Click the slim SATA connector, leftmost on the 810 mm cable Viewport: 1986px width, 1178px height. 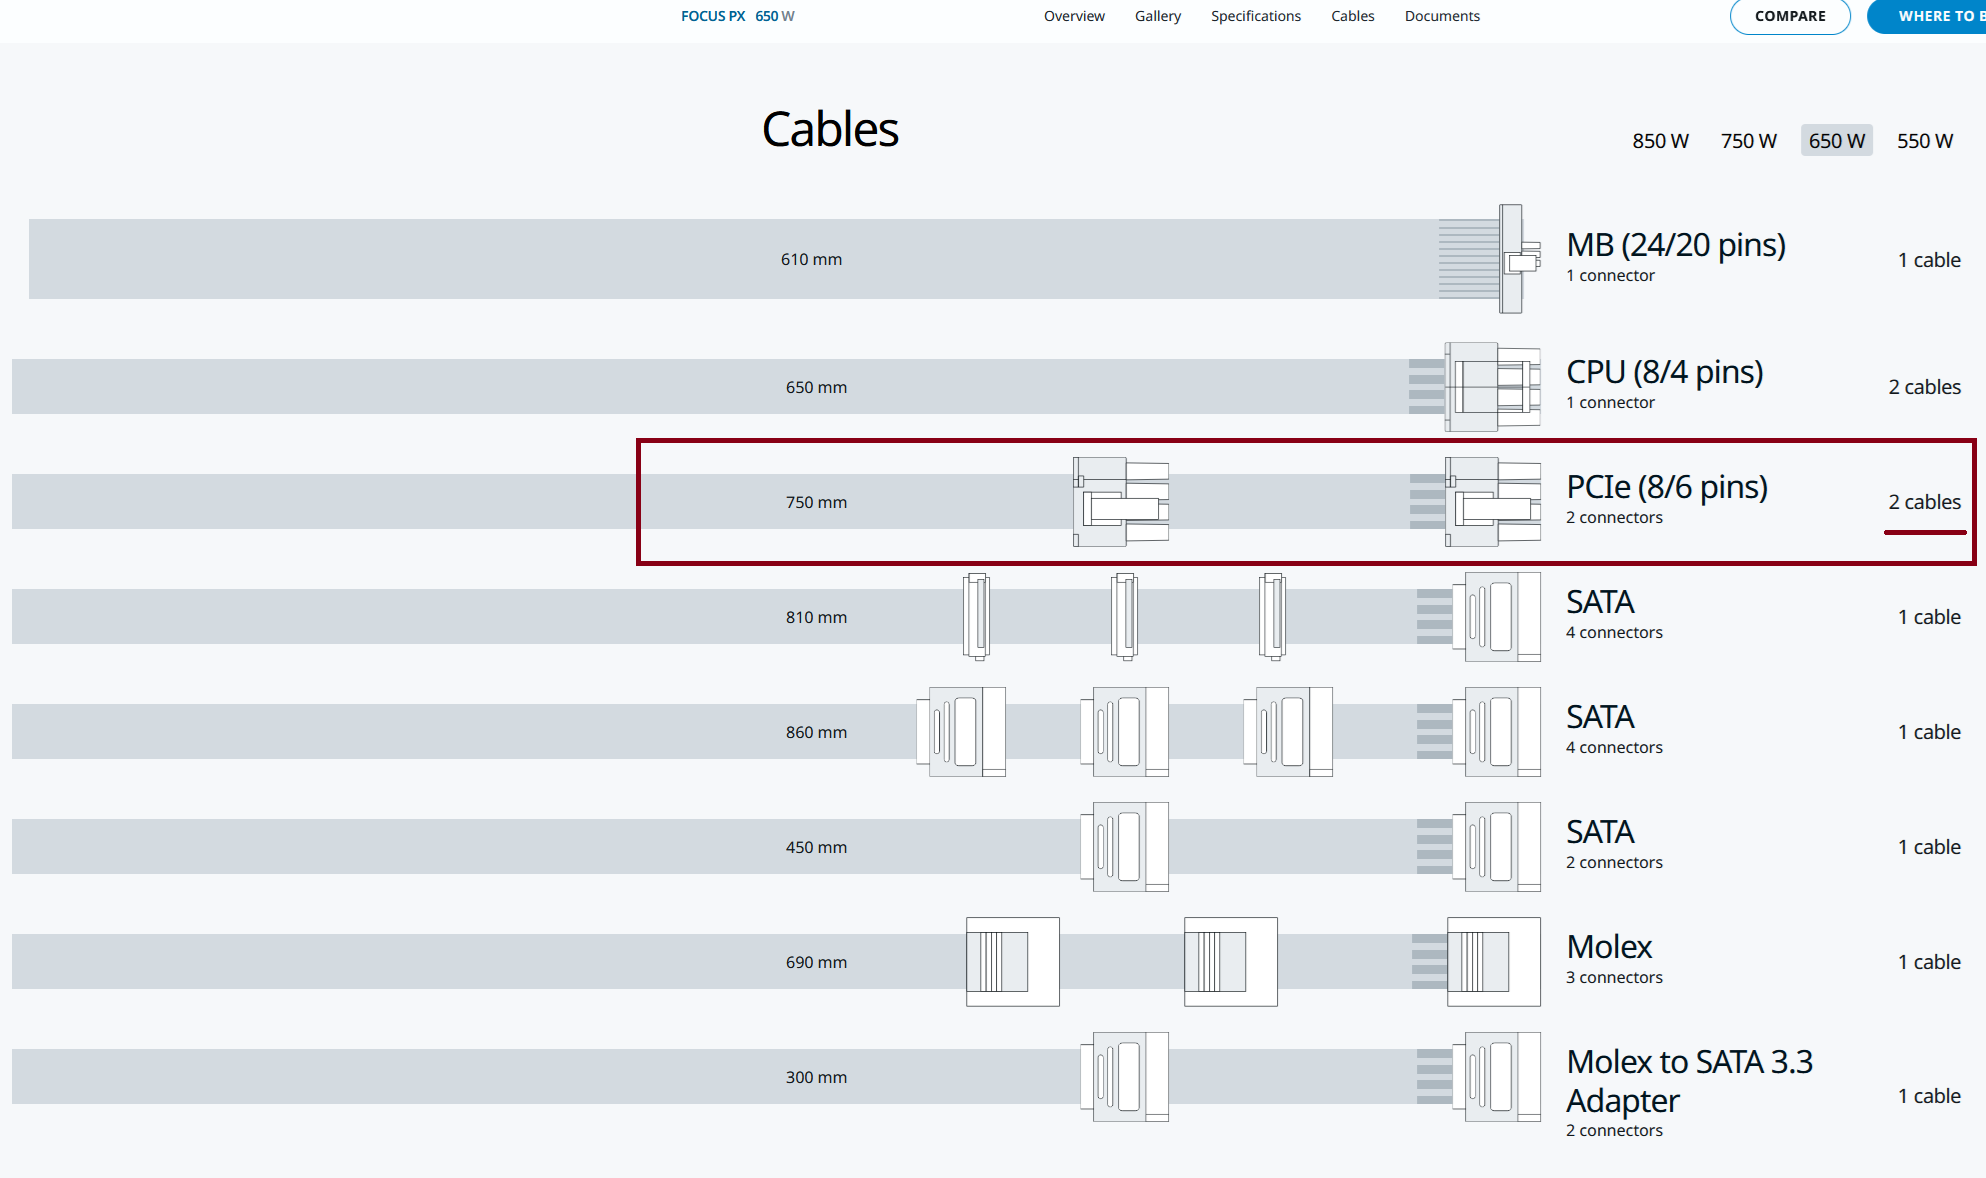[976, 617]
